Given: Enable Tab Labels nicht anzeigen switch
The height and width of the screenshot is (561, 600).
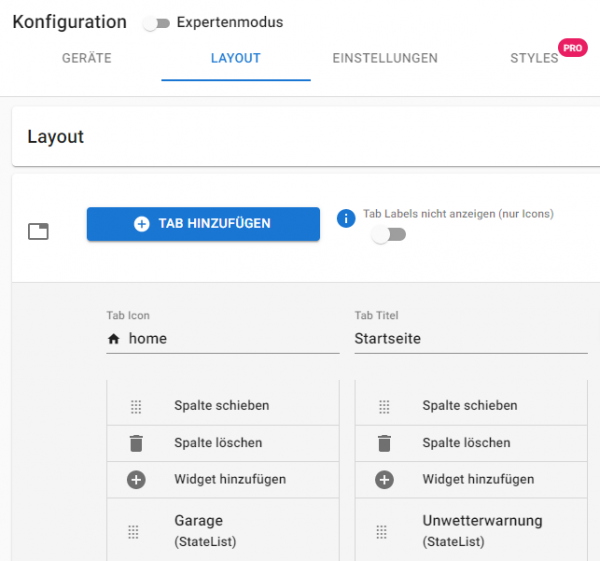Looking at the screenshot, I should point(389,234).
